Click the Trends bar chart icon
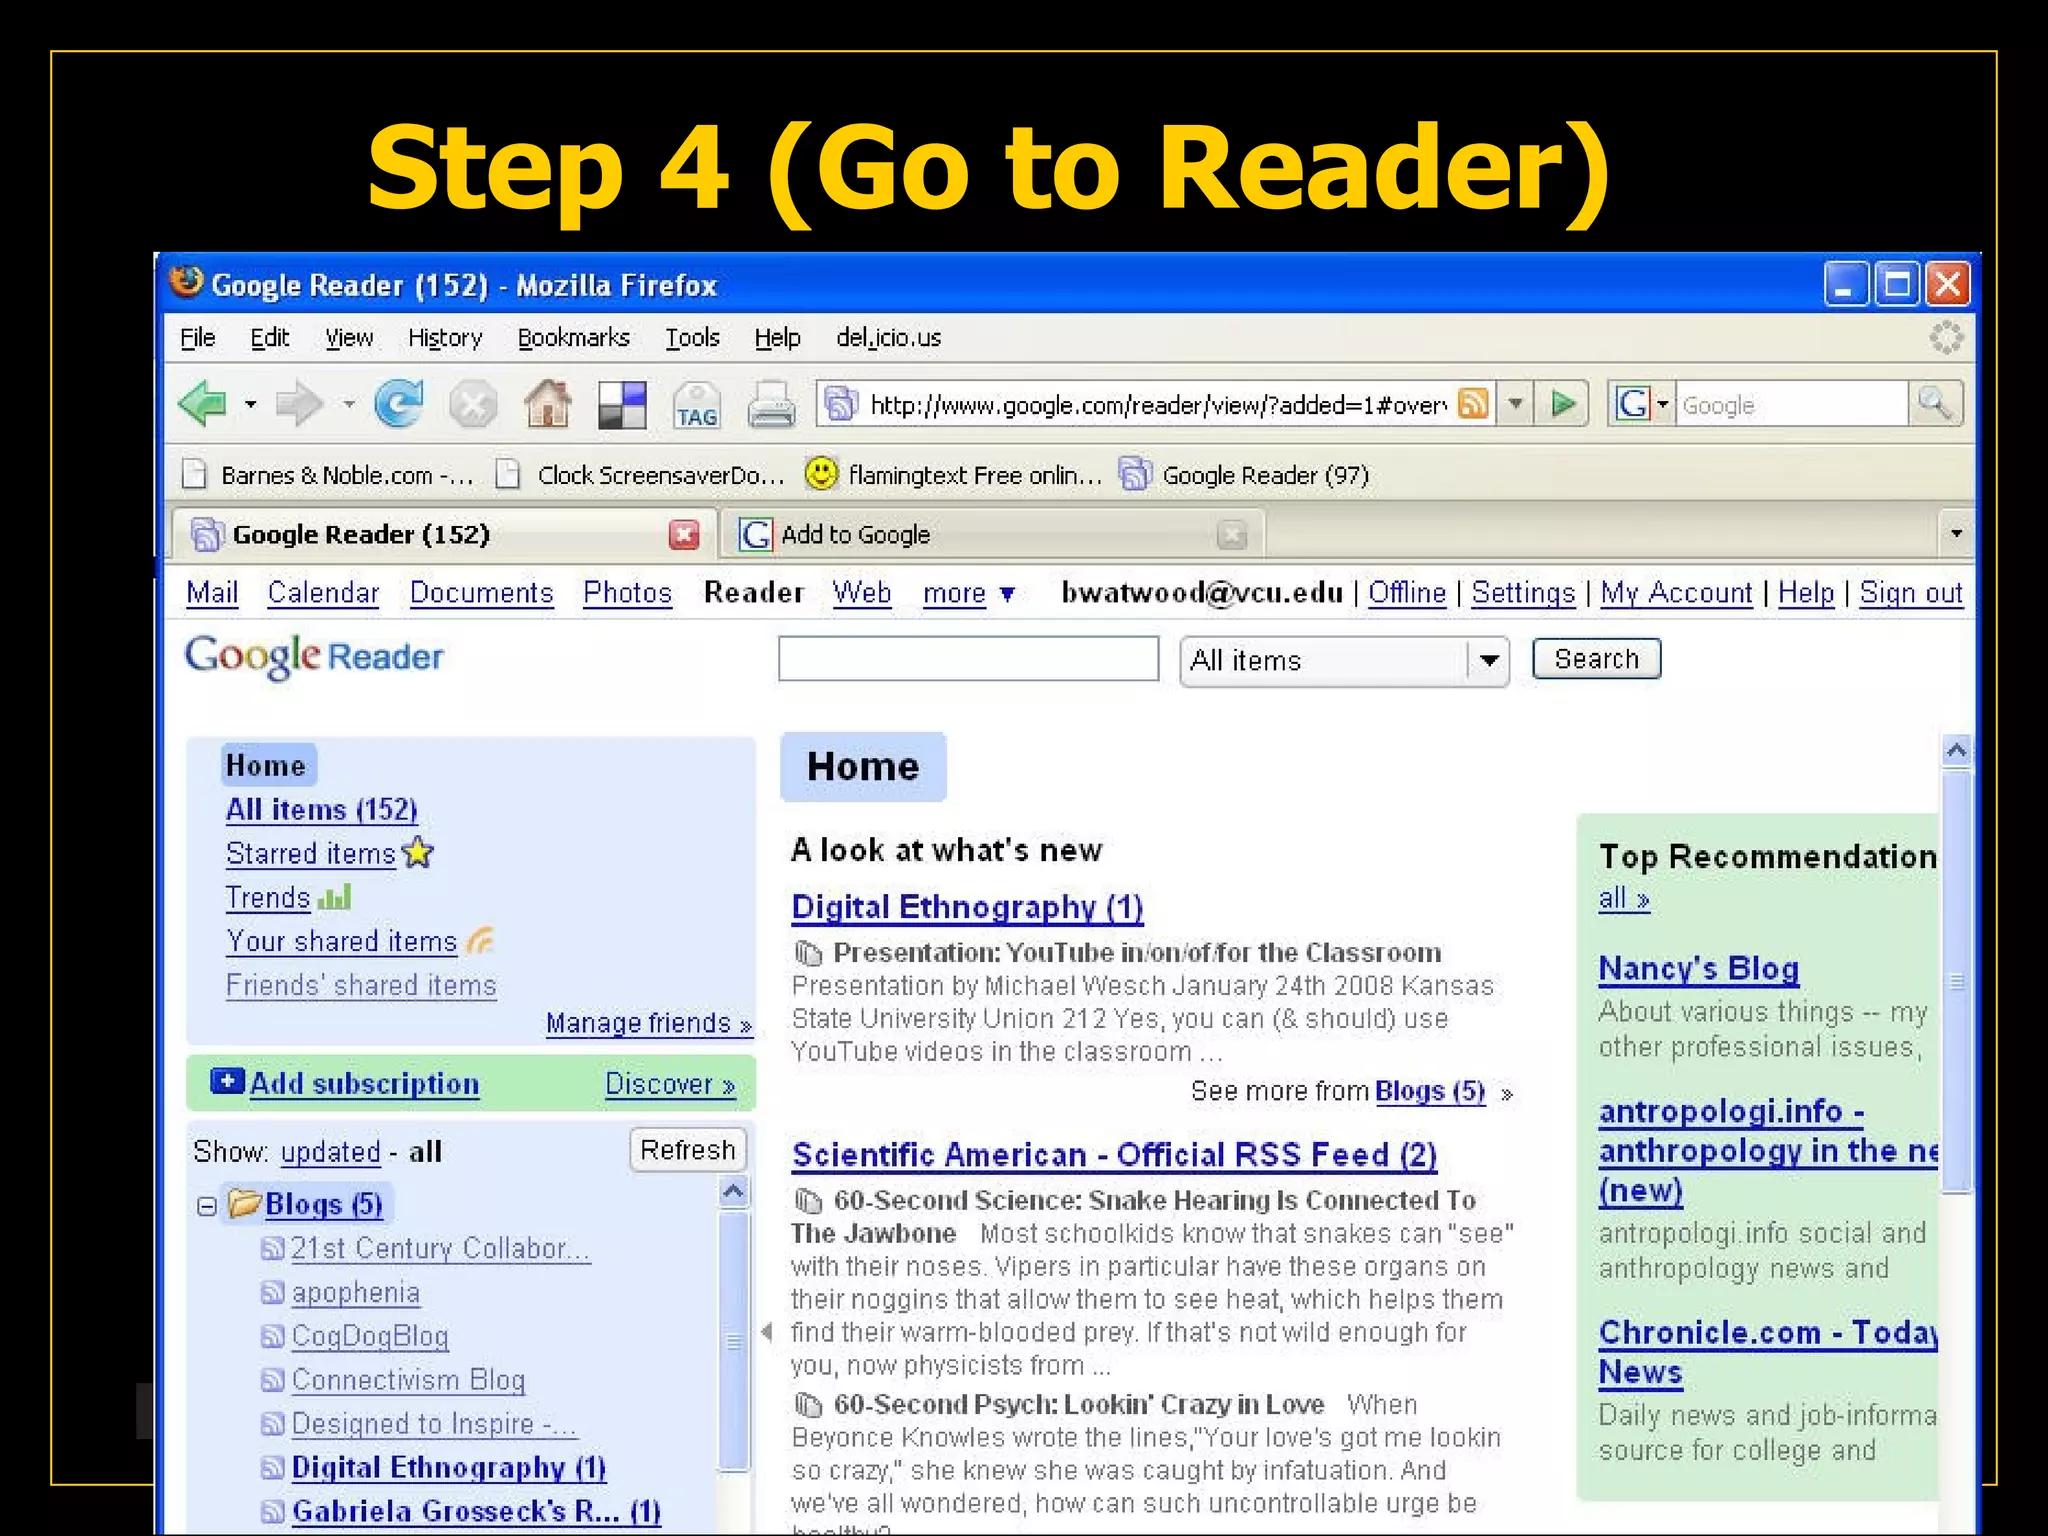Screen dimensions: 2048x1536 (x=334, y=897)
